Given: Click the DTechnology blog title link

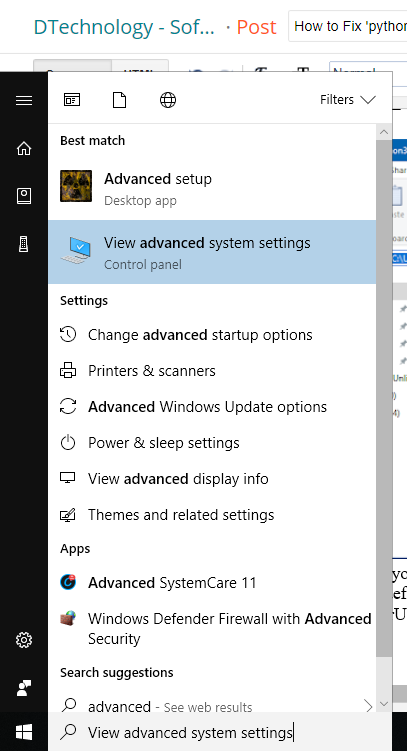Looking at the screenshot, I should tap(124, 27).
